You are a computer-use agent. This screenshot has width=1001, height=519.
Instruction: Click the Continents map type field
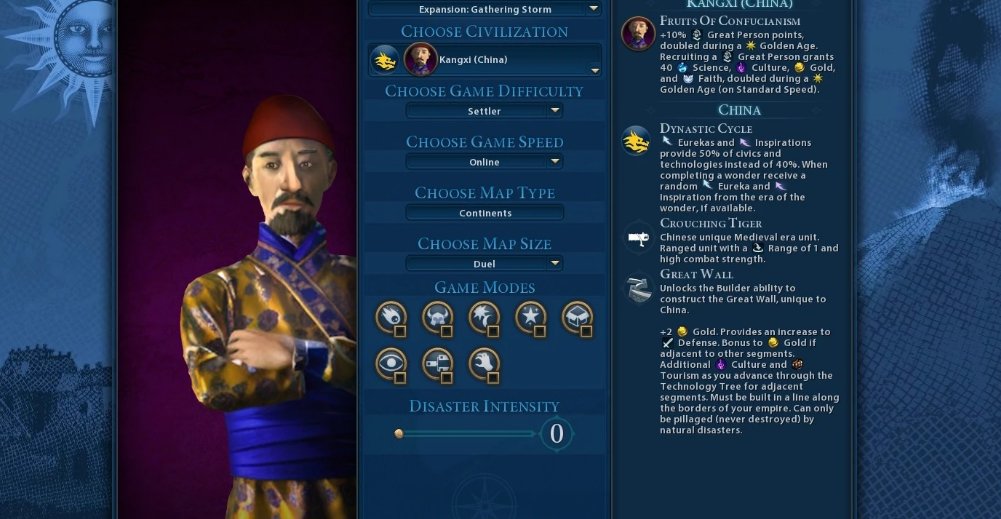(x=485, y=213)
